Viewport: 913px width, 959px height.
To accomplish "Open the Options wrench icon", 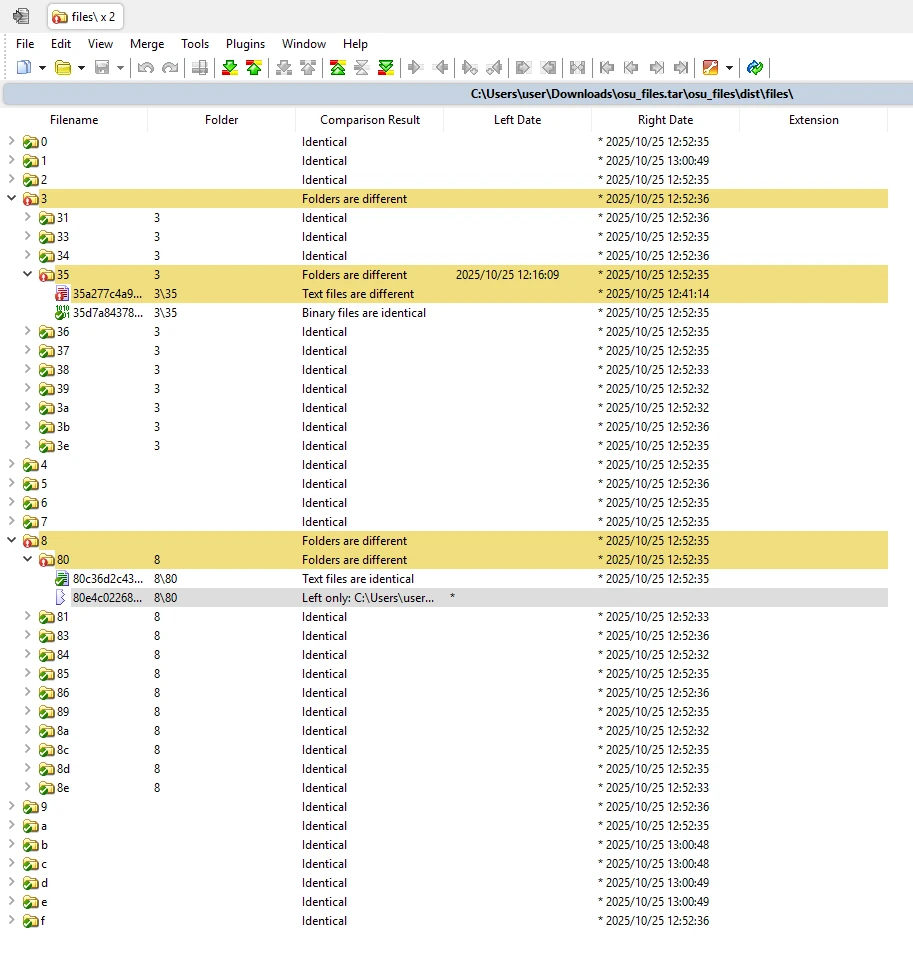I will 710,68.
